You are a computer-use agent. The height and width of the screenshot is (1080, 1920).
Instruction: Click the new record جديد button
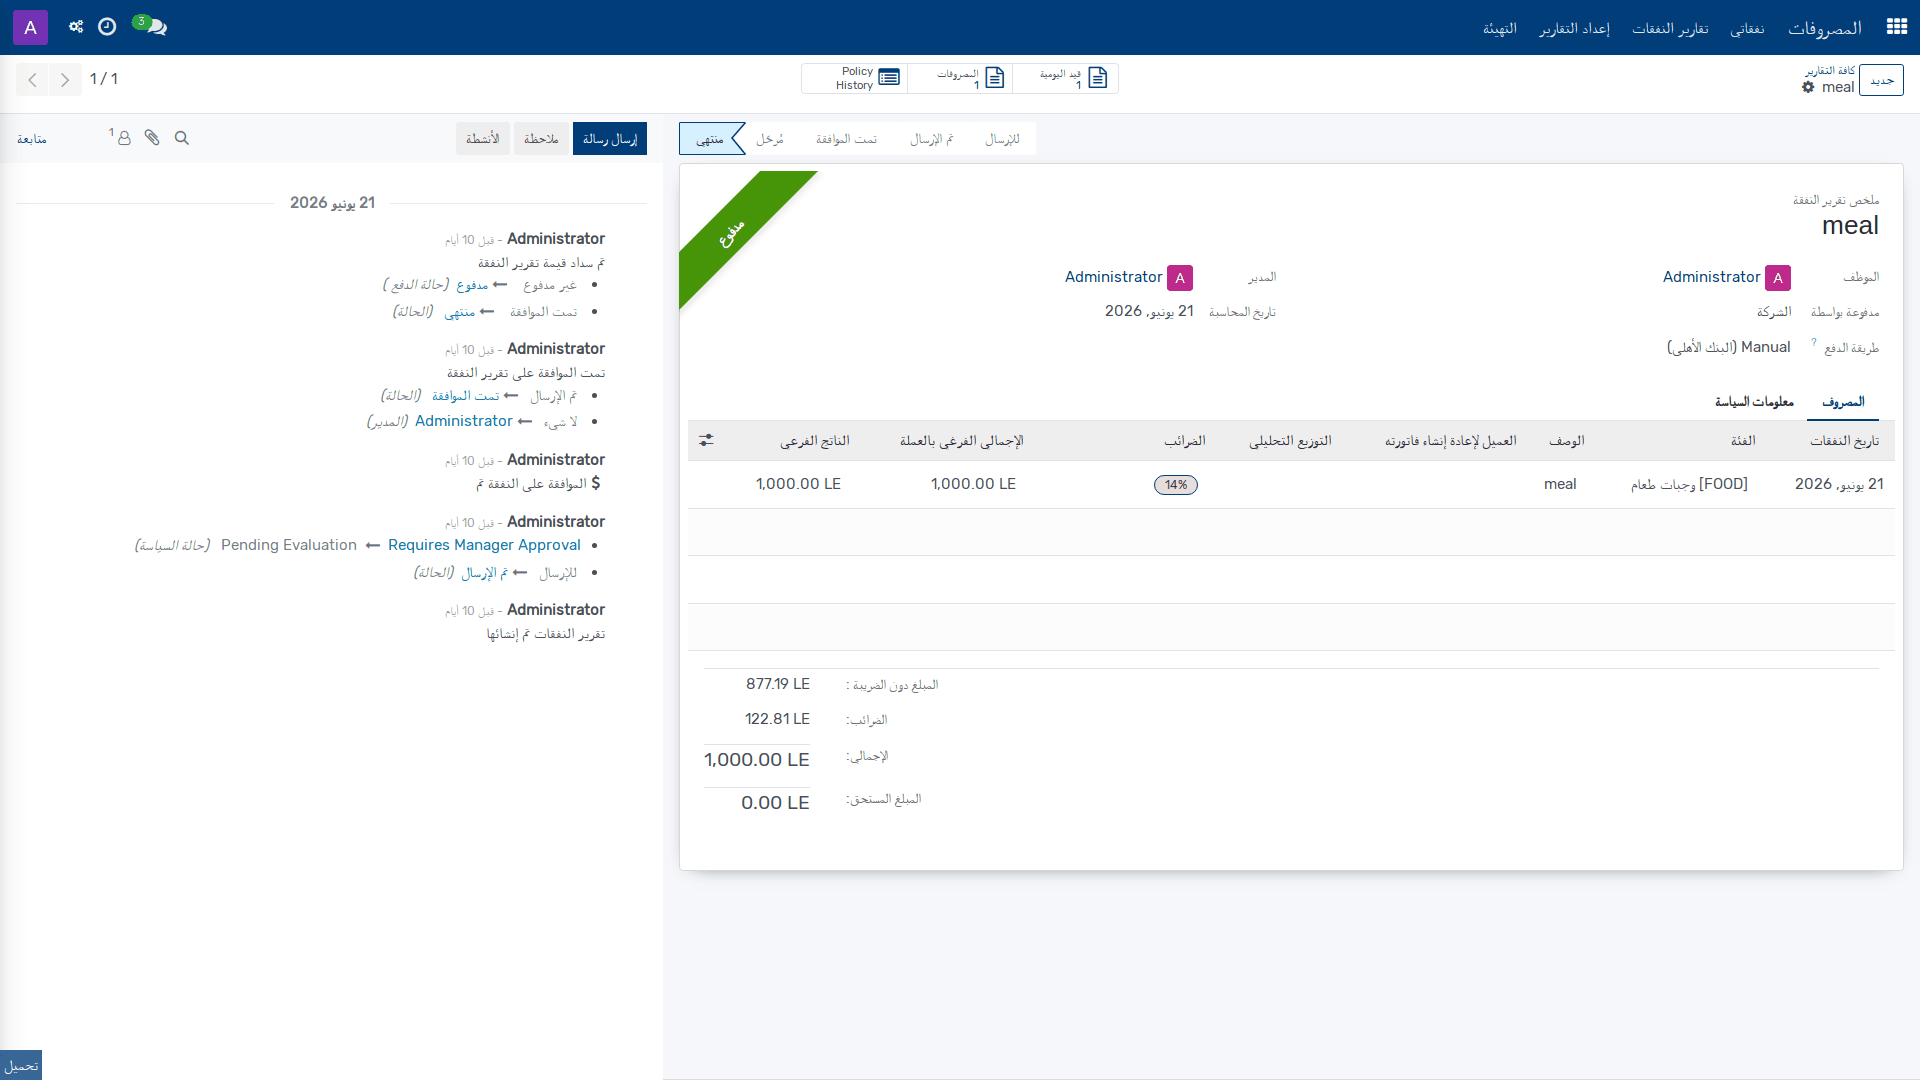pos(1881,80)
